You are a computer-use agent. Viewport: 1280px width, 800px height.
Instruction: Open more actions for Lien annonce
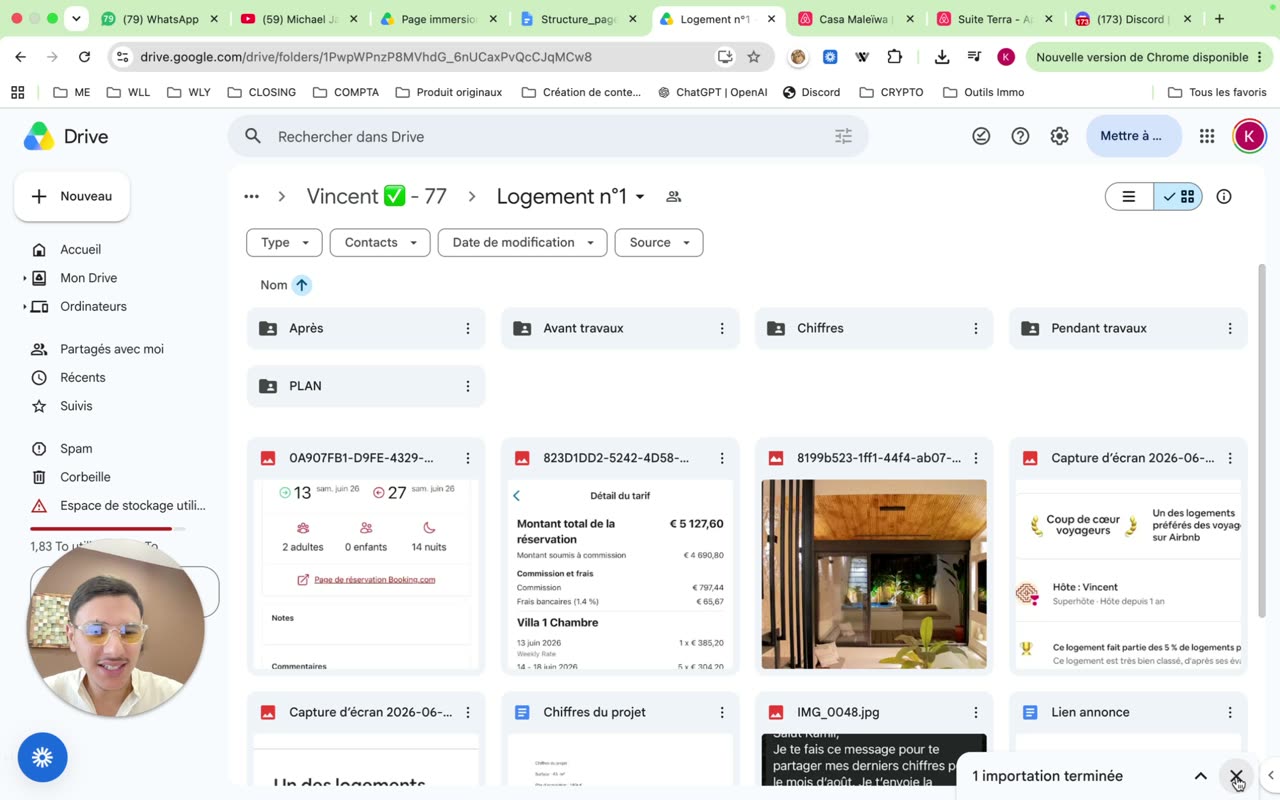(1229, 712)
